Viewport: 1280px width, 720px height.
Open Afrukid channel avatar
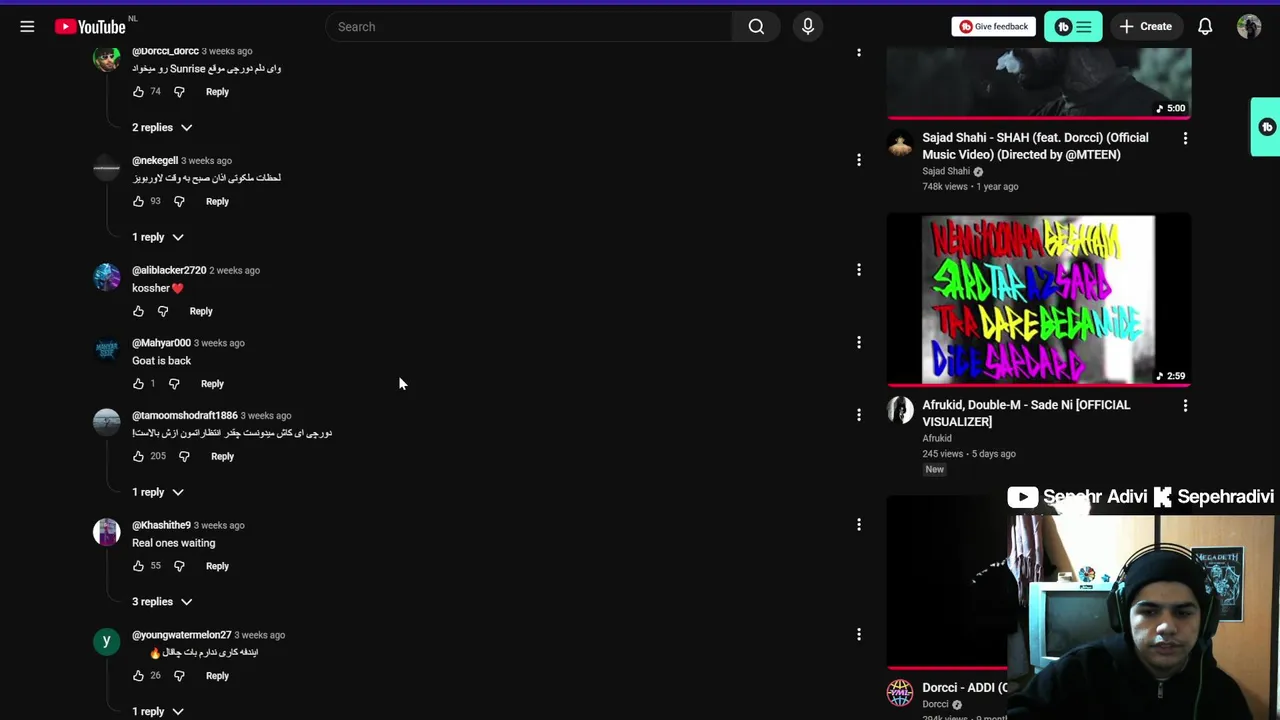point(900,411)
